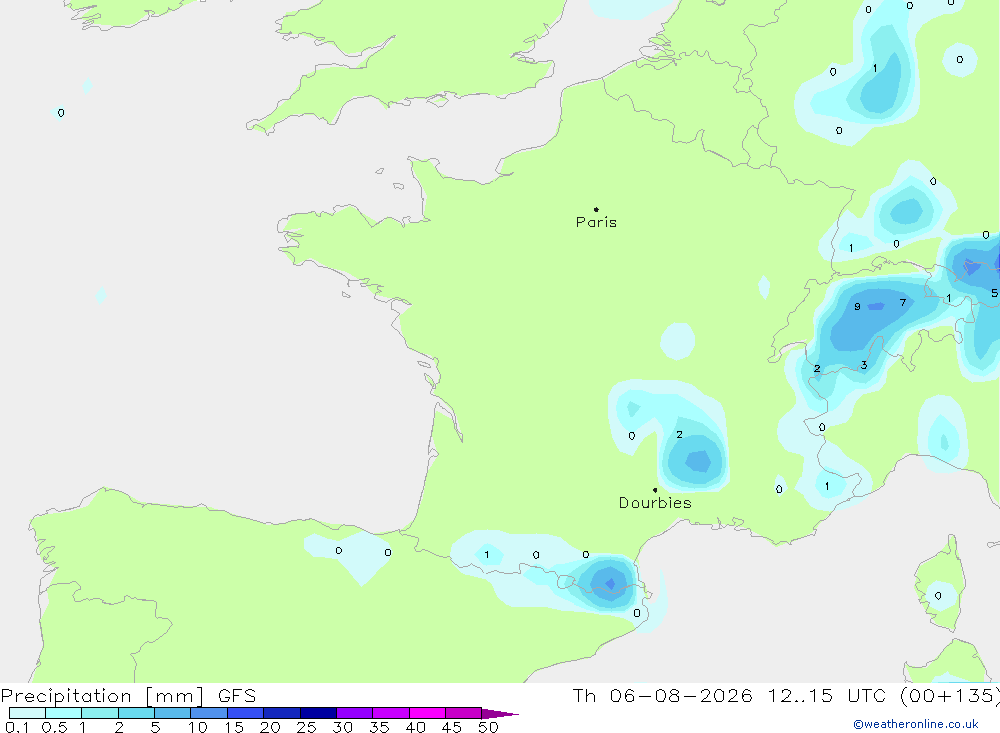Click the precipitation value '9' over Switzerland
Screen dimensions: 1000x733
[x=857, y=307]
